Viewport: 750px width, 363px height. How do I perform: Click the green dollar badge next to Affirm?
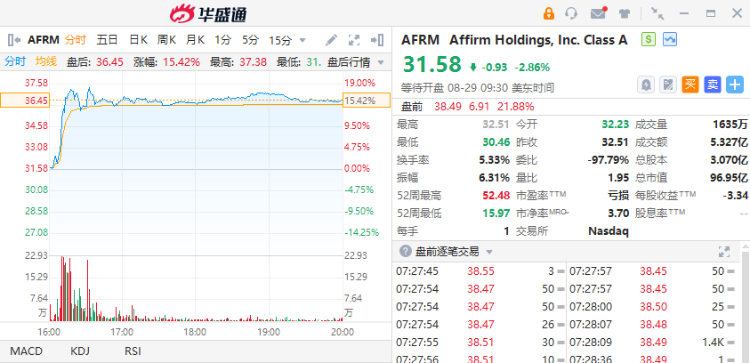tap(648, 39)
